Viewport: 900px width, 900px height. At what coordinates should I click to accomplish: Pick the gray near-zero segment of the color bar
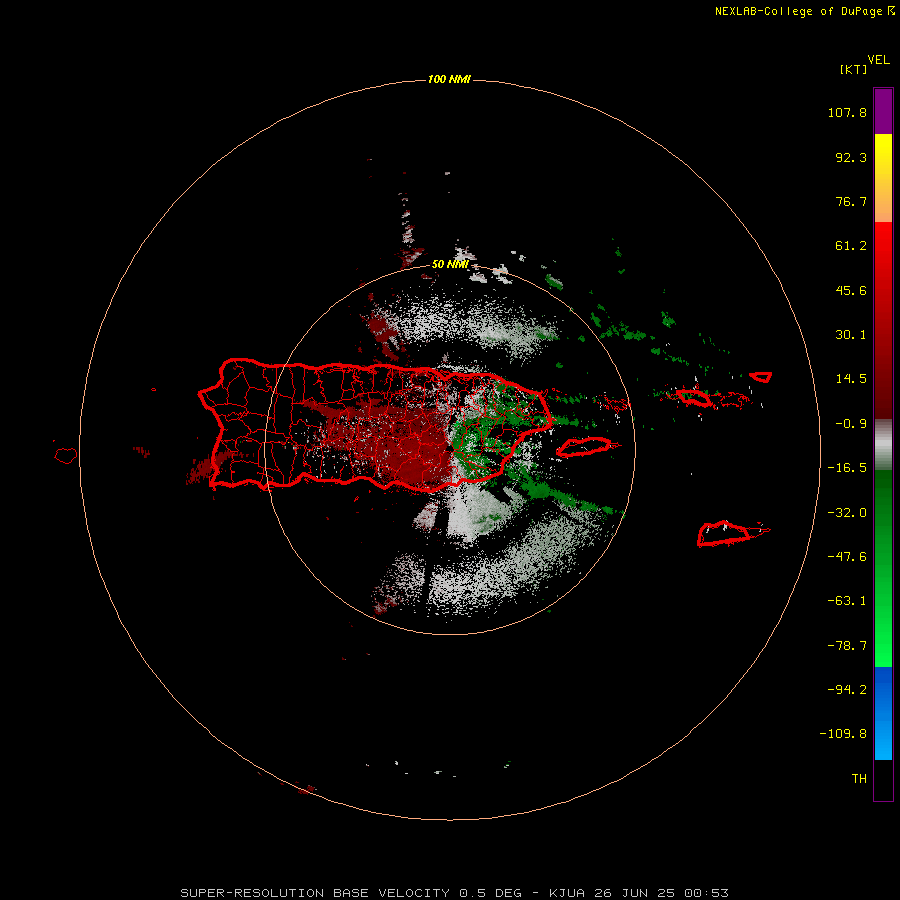[883, 443]
